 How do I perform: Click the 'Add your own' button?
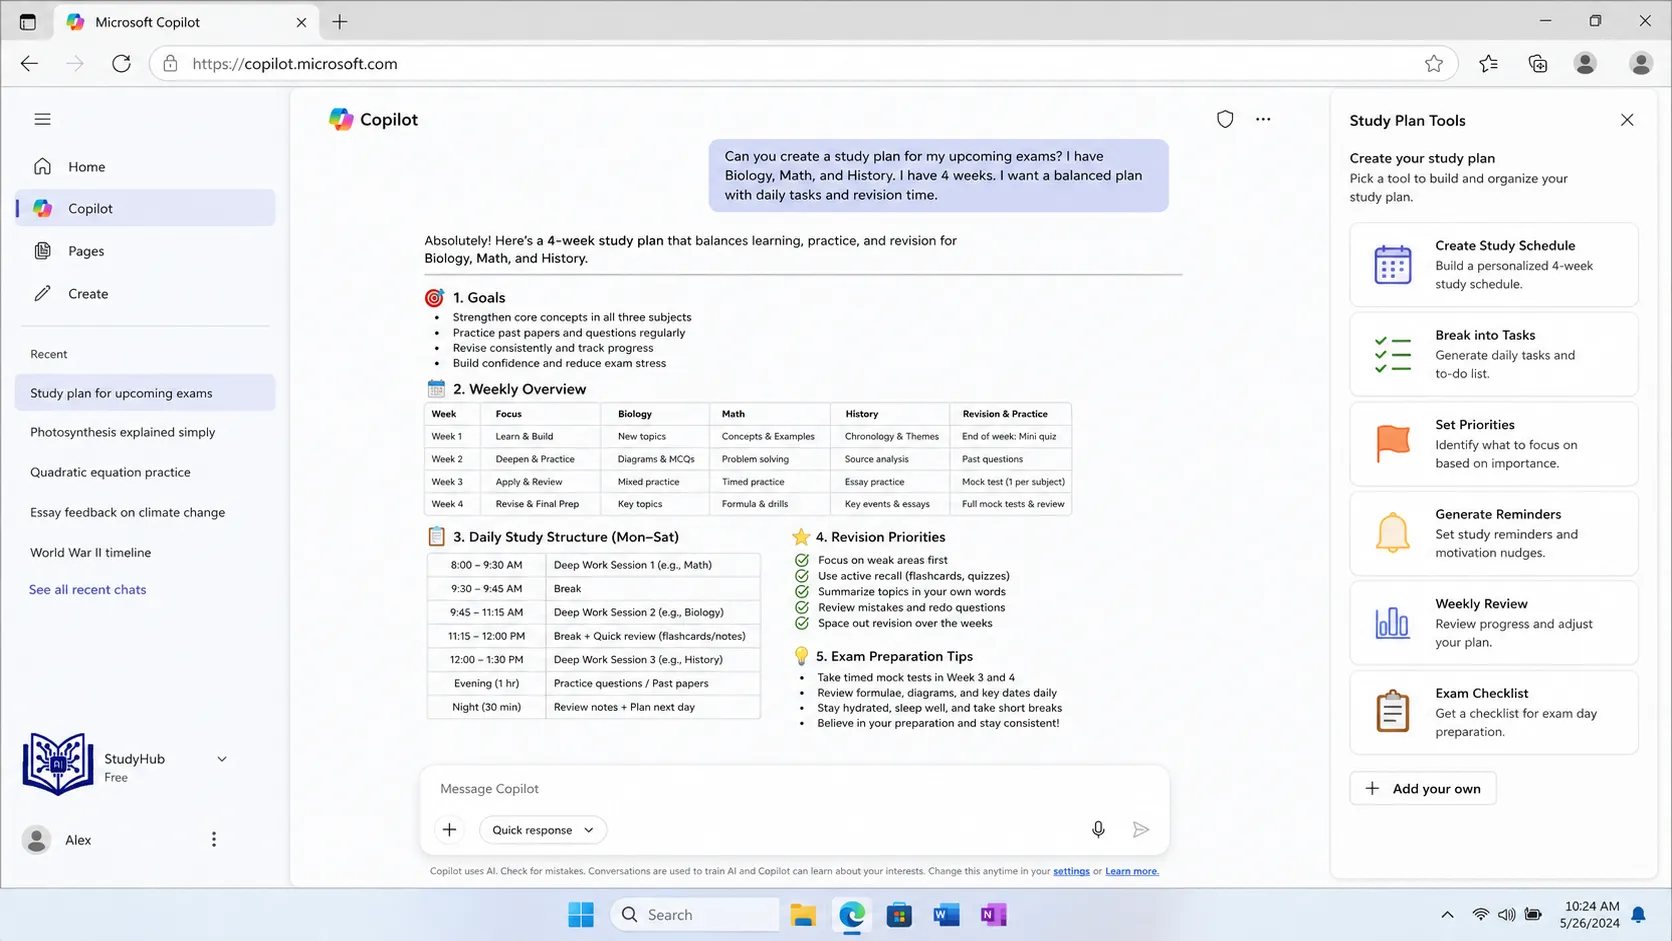[x=1423, y=788]
